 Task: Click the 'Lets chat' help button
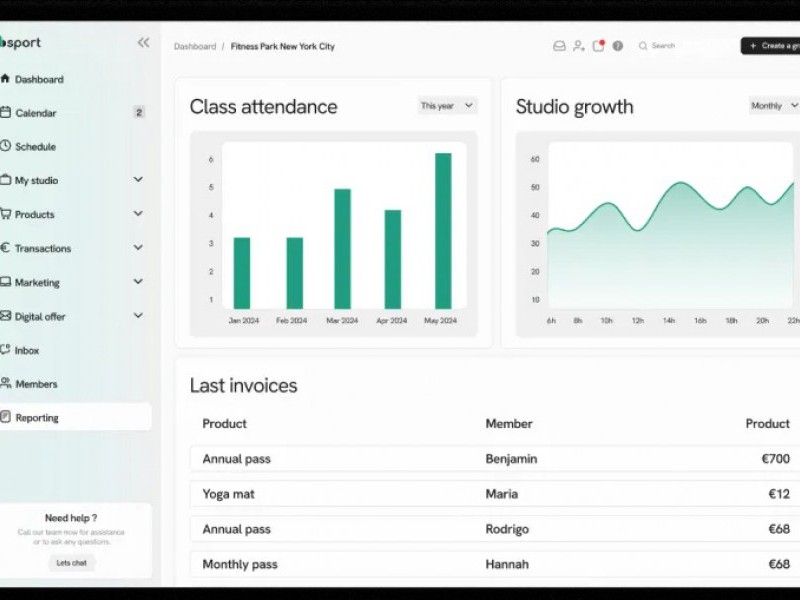pyautogui.click(x=71, y=563)
